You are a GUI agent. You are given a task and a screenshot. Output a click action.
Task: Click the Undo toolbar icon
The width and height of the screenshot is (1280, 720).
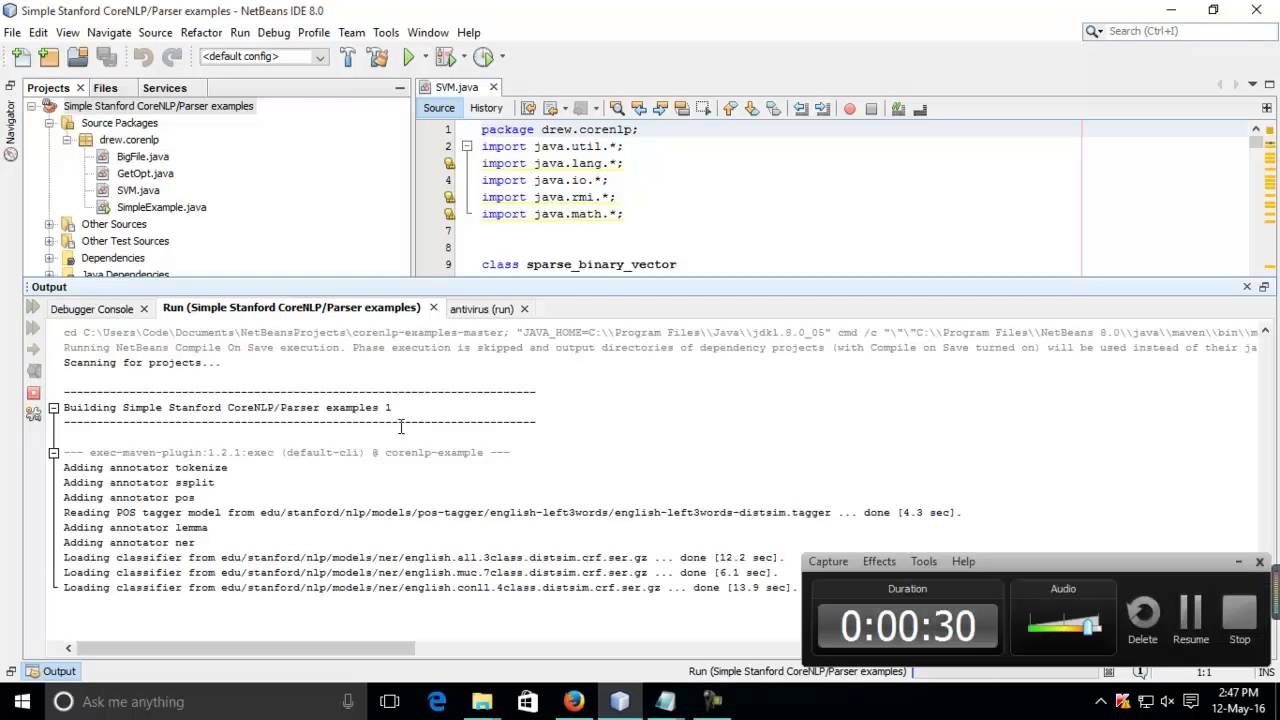click(144, 57)
